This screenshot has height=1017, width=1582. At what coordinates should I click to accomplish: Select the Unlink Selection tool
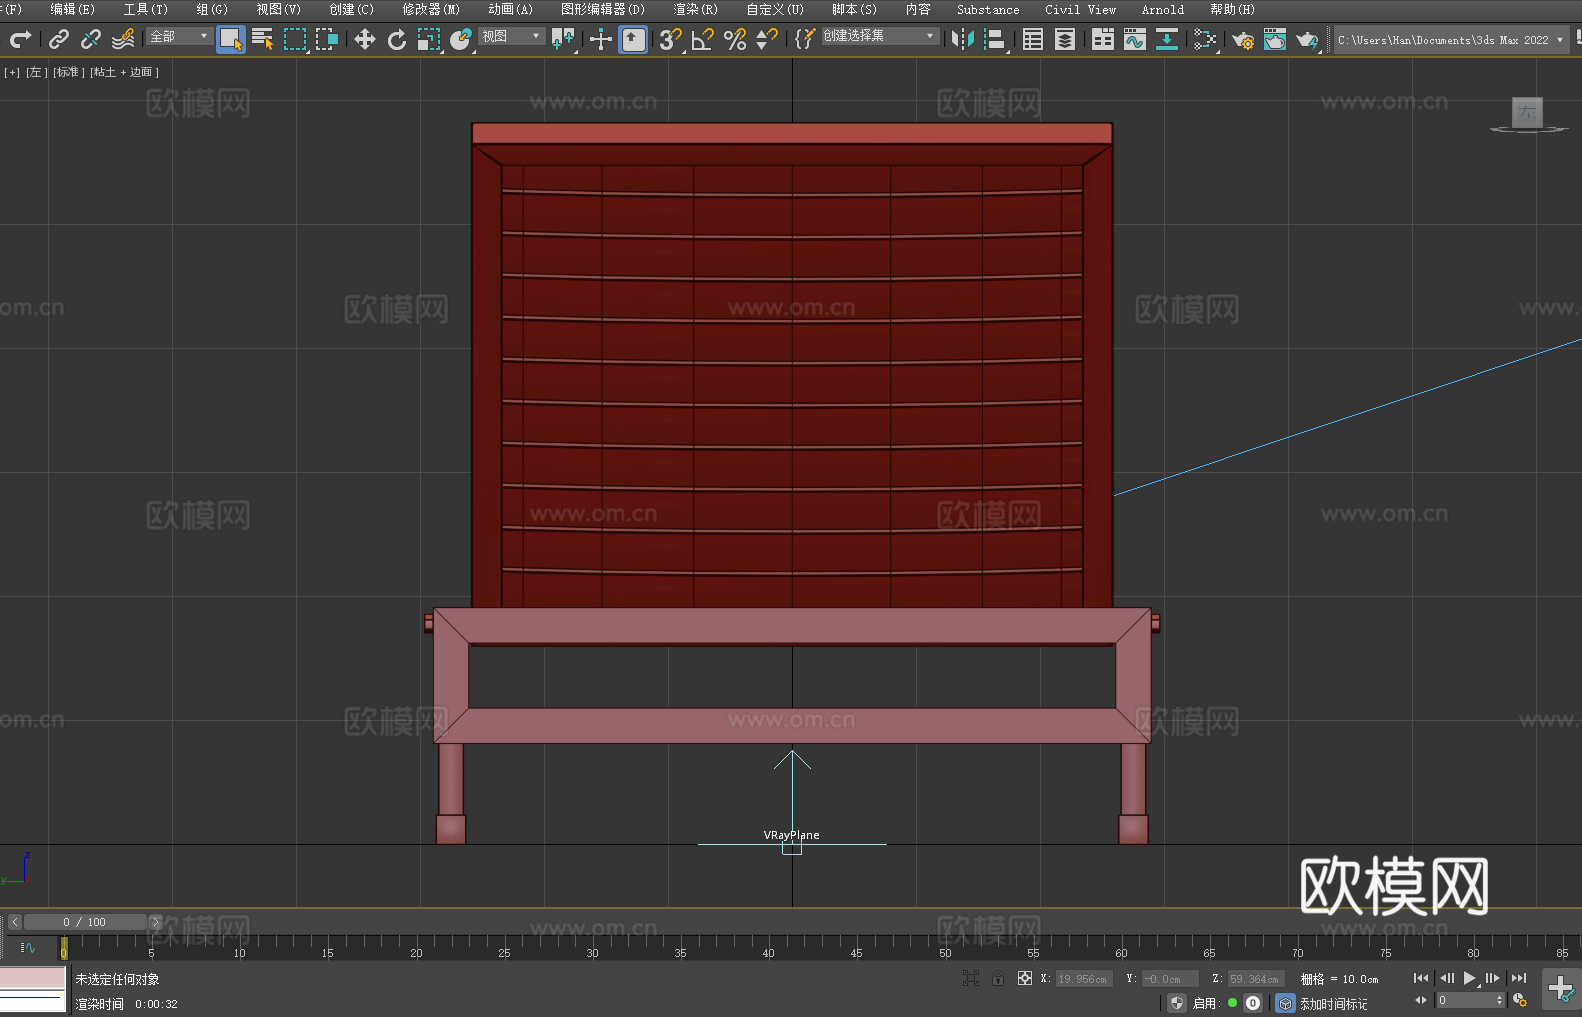91,39
